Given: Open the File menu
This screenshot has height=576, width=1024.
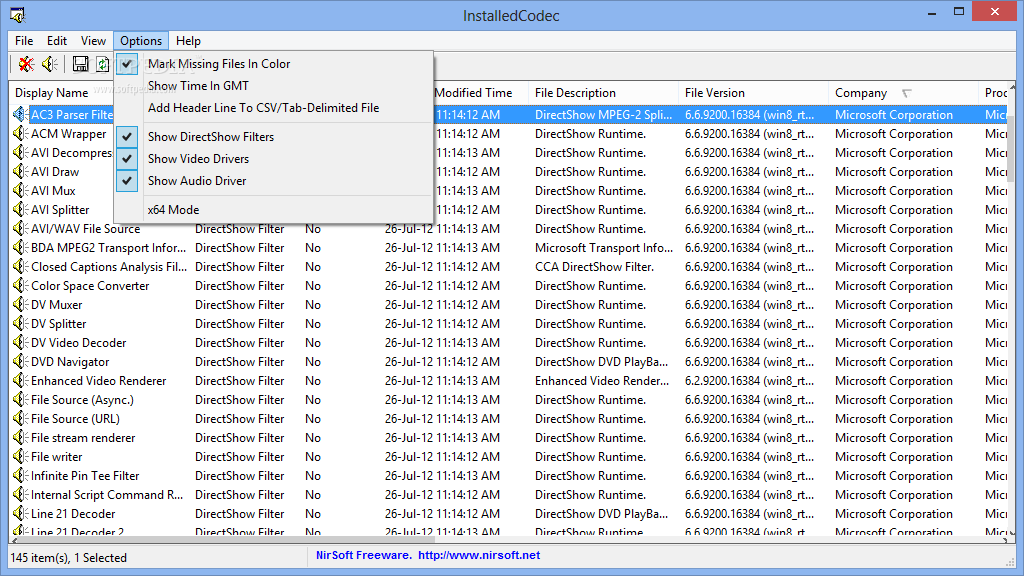Looking at the screenshot, I should 24,40.
